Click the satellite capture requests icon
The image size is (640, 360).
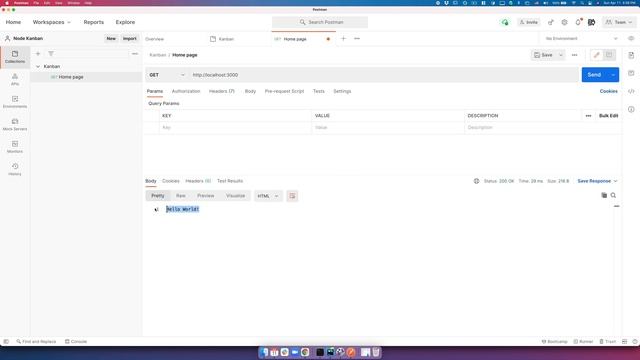click(x=551, y=22)
